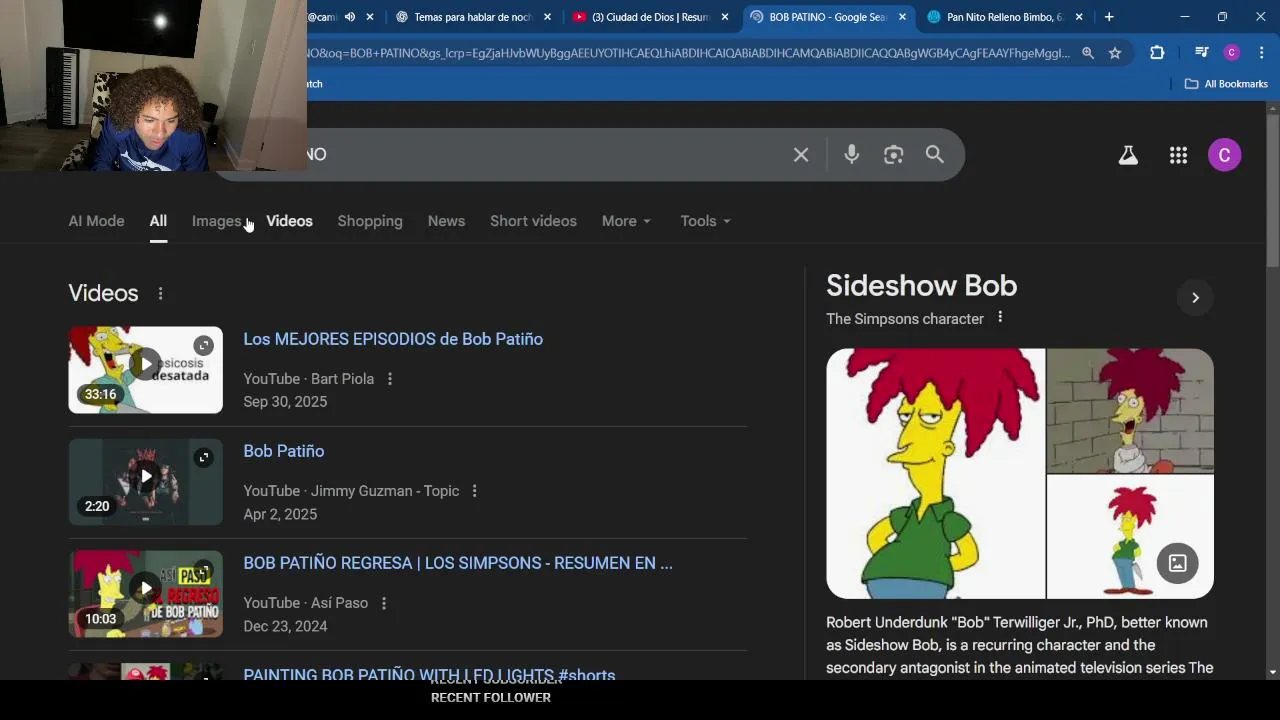Switch to the Videos tab
Viewport: 1280px width, 720px height.
pos(289,221)
